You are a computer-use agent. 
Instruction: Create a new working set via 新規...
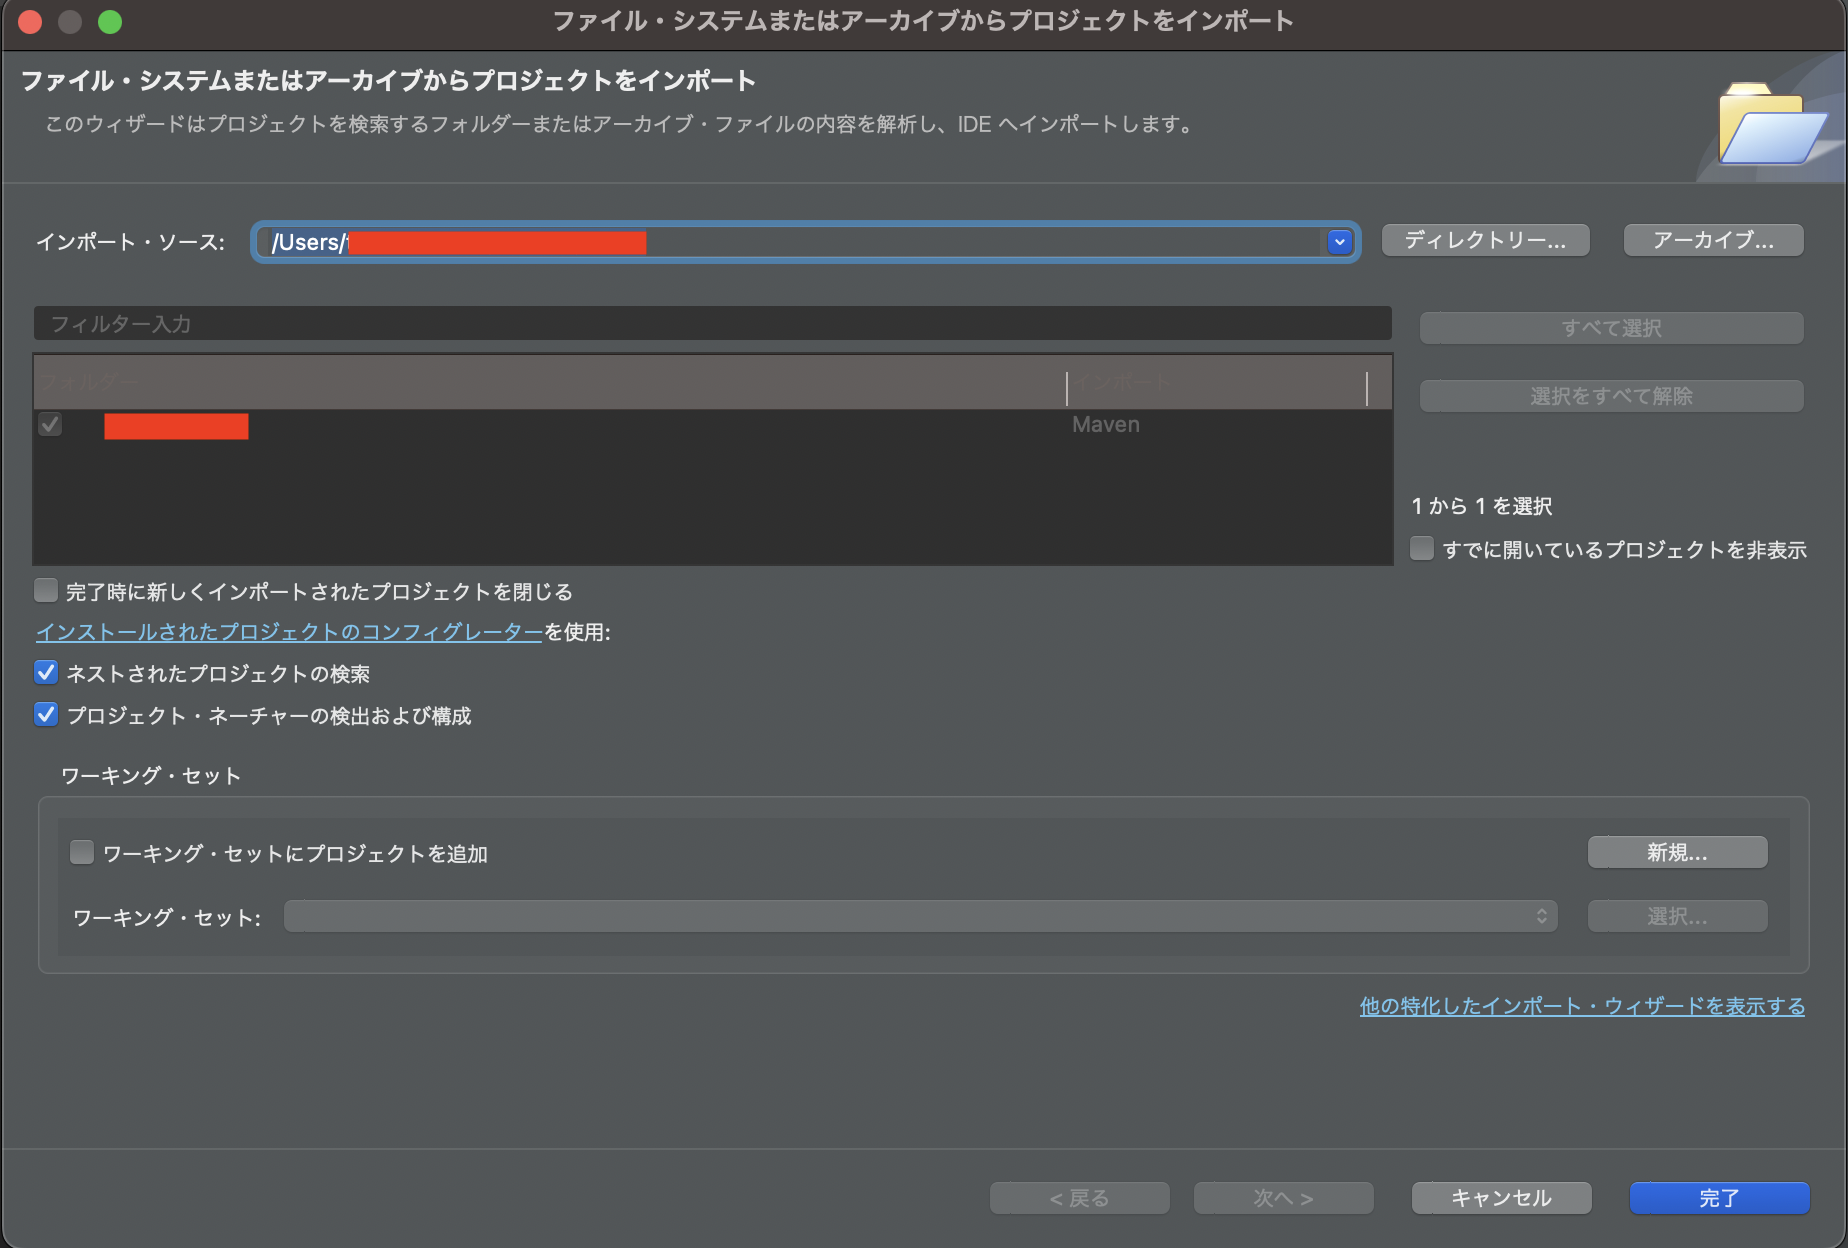[x=1676, y=852]
